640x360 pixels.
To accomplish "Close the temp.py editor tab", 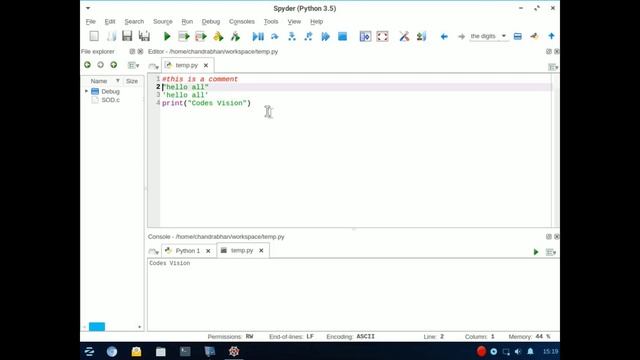I will 206,65.
